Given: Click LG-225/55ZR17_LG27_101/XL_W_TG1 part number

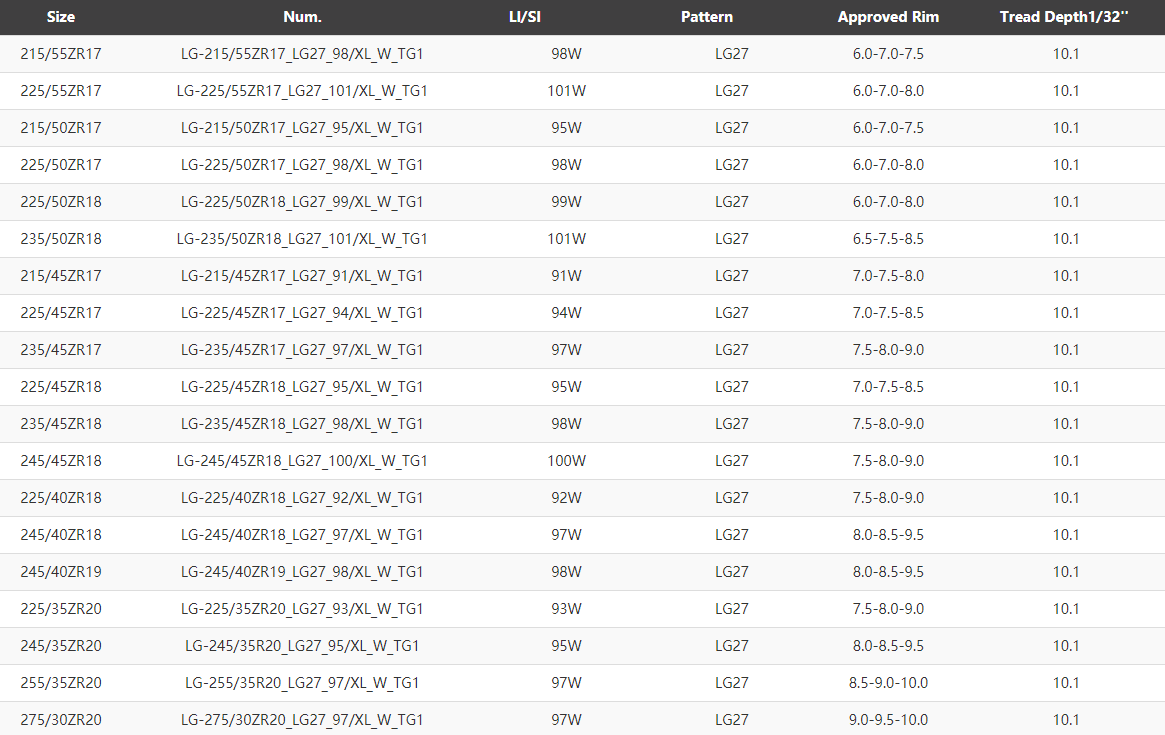Looking at the screenshot, I should [x=302, y=91].
